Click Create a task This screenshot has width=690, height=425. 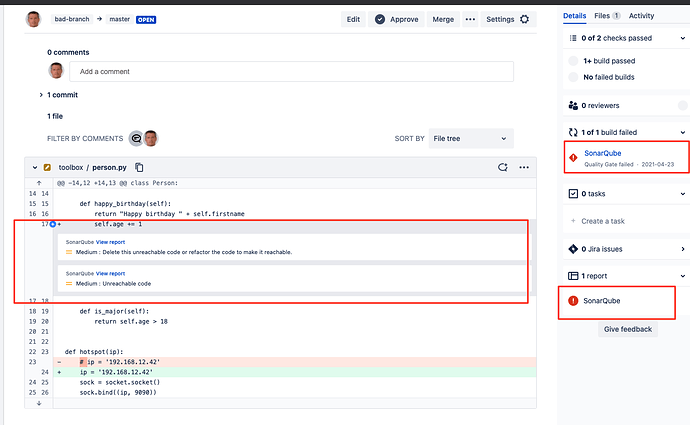tap(602, 221)
